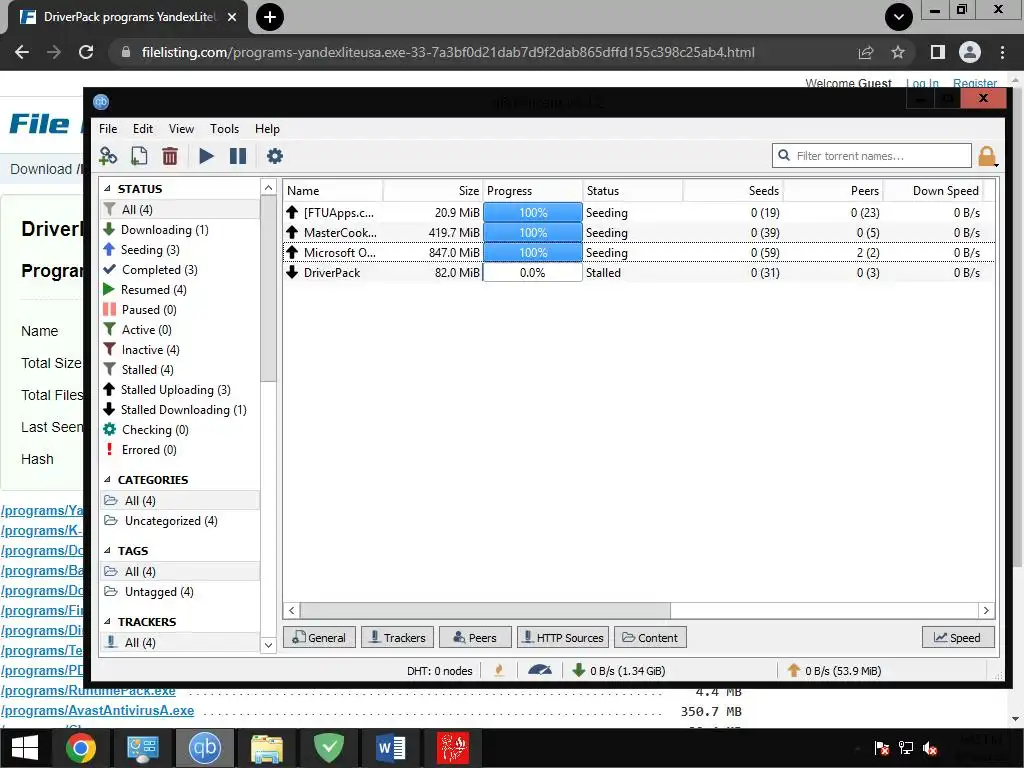Filter by Checking (0) status
The image size is (1024, 768).
[155, 430]
